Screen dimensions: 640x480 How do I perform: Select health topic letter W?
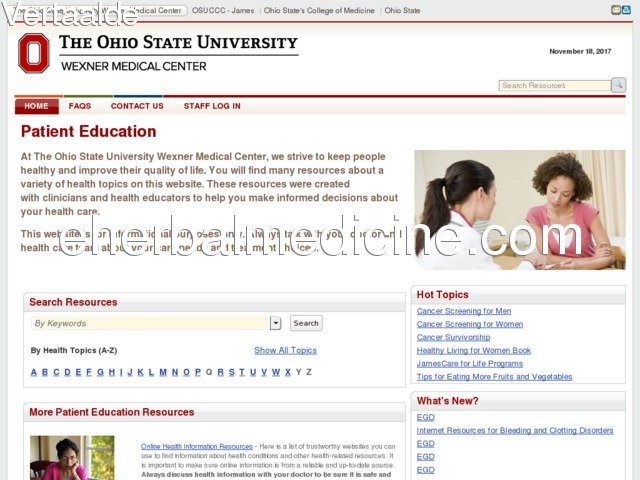[x=276, y=372]
